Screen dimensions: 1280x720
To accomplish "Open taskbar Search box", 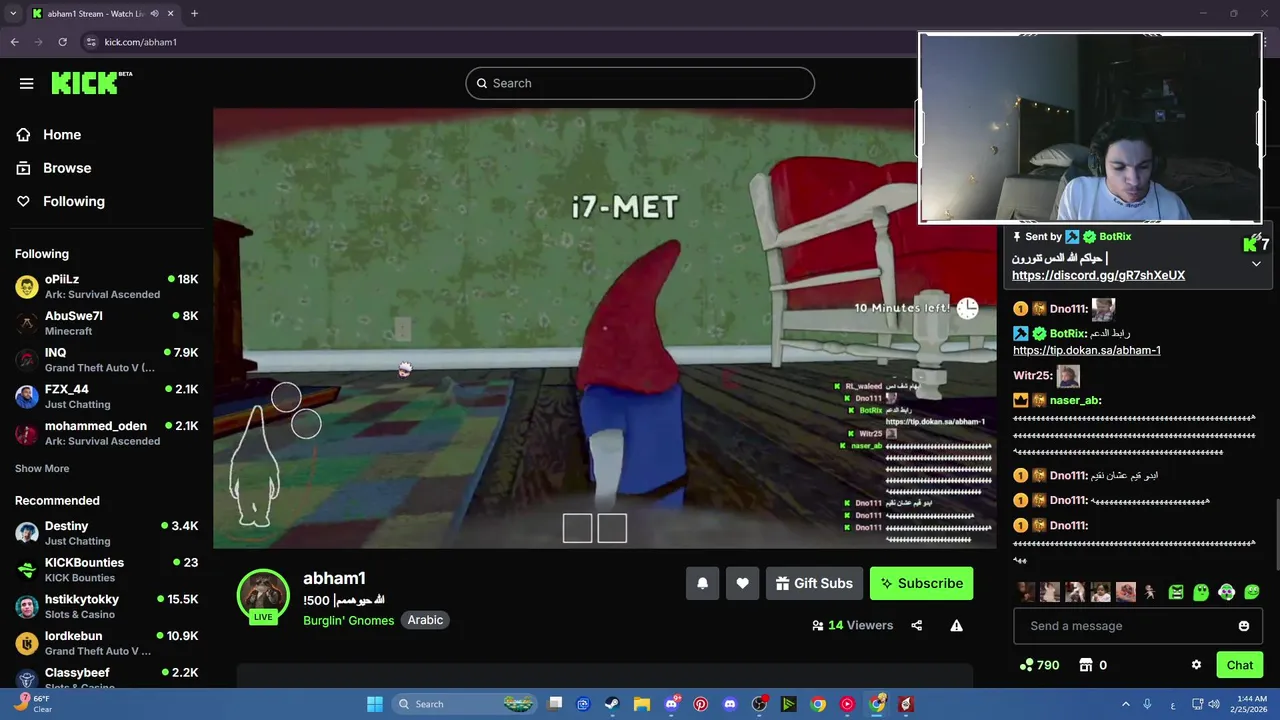I will [464, 704].
